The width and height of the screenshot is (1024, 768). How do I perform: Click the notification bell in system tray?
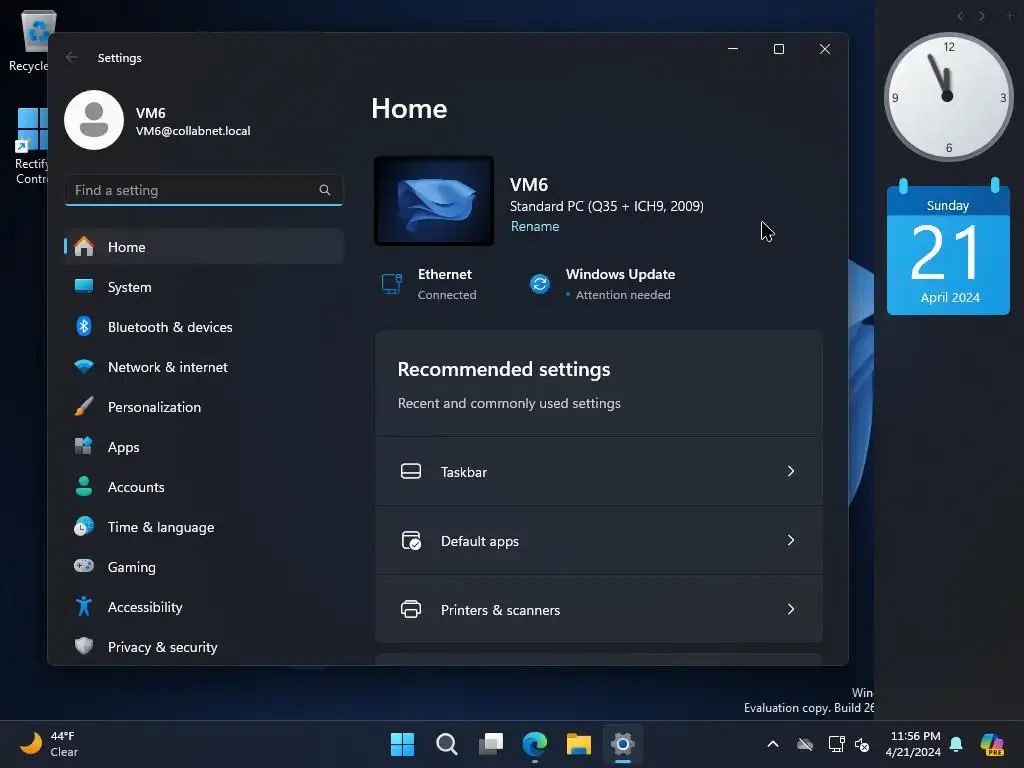click(956, 744)
